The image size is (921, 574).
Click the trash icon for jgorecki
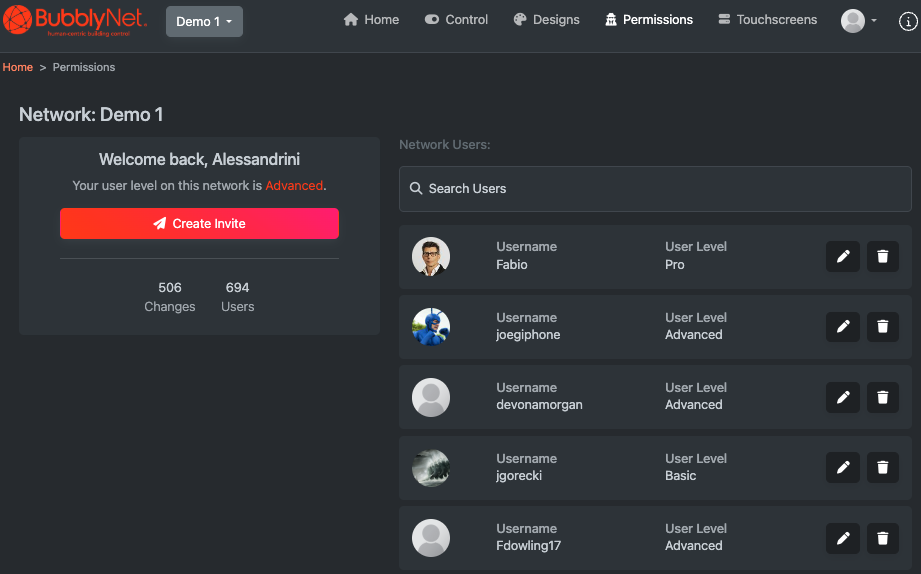click(x=882, y=467)
